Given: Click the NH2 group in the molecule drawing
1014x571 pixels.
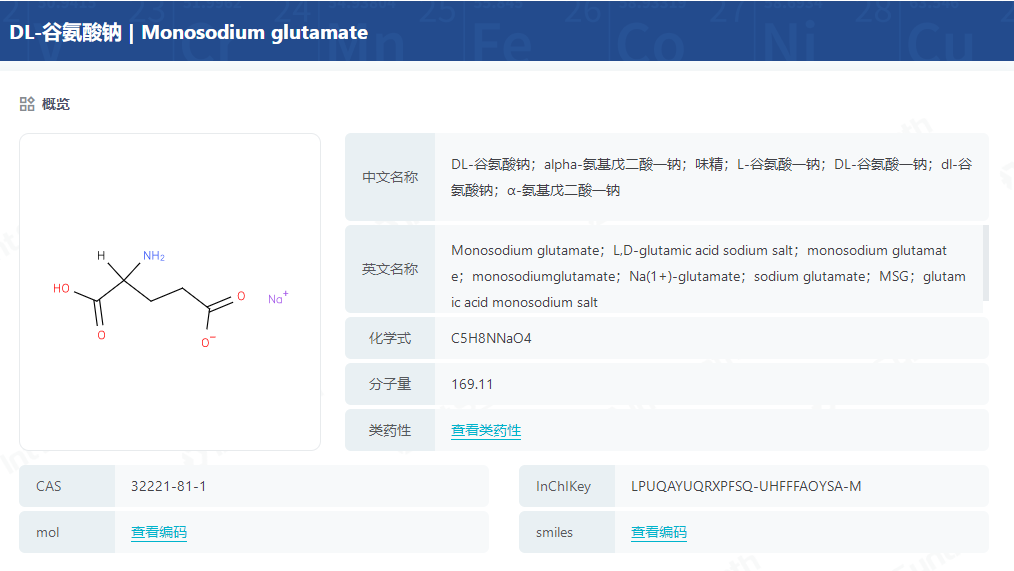Looking at the screenshot, I should pyautogui.click(x=153, y=257).
